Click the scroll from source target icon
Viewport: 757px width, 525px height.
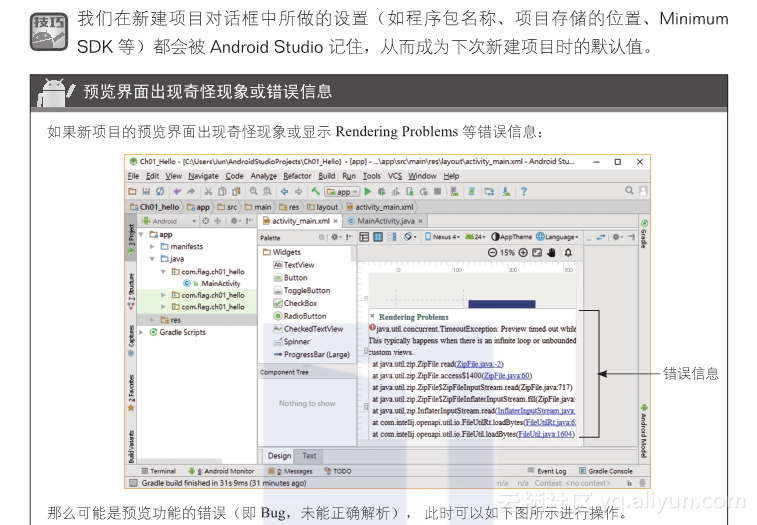point(205,221)
